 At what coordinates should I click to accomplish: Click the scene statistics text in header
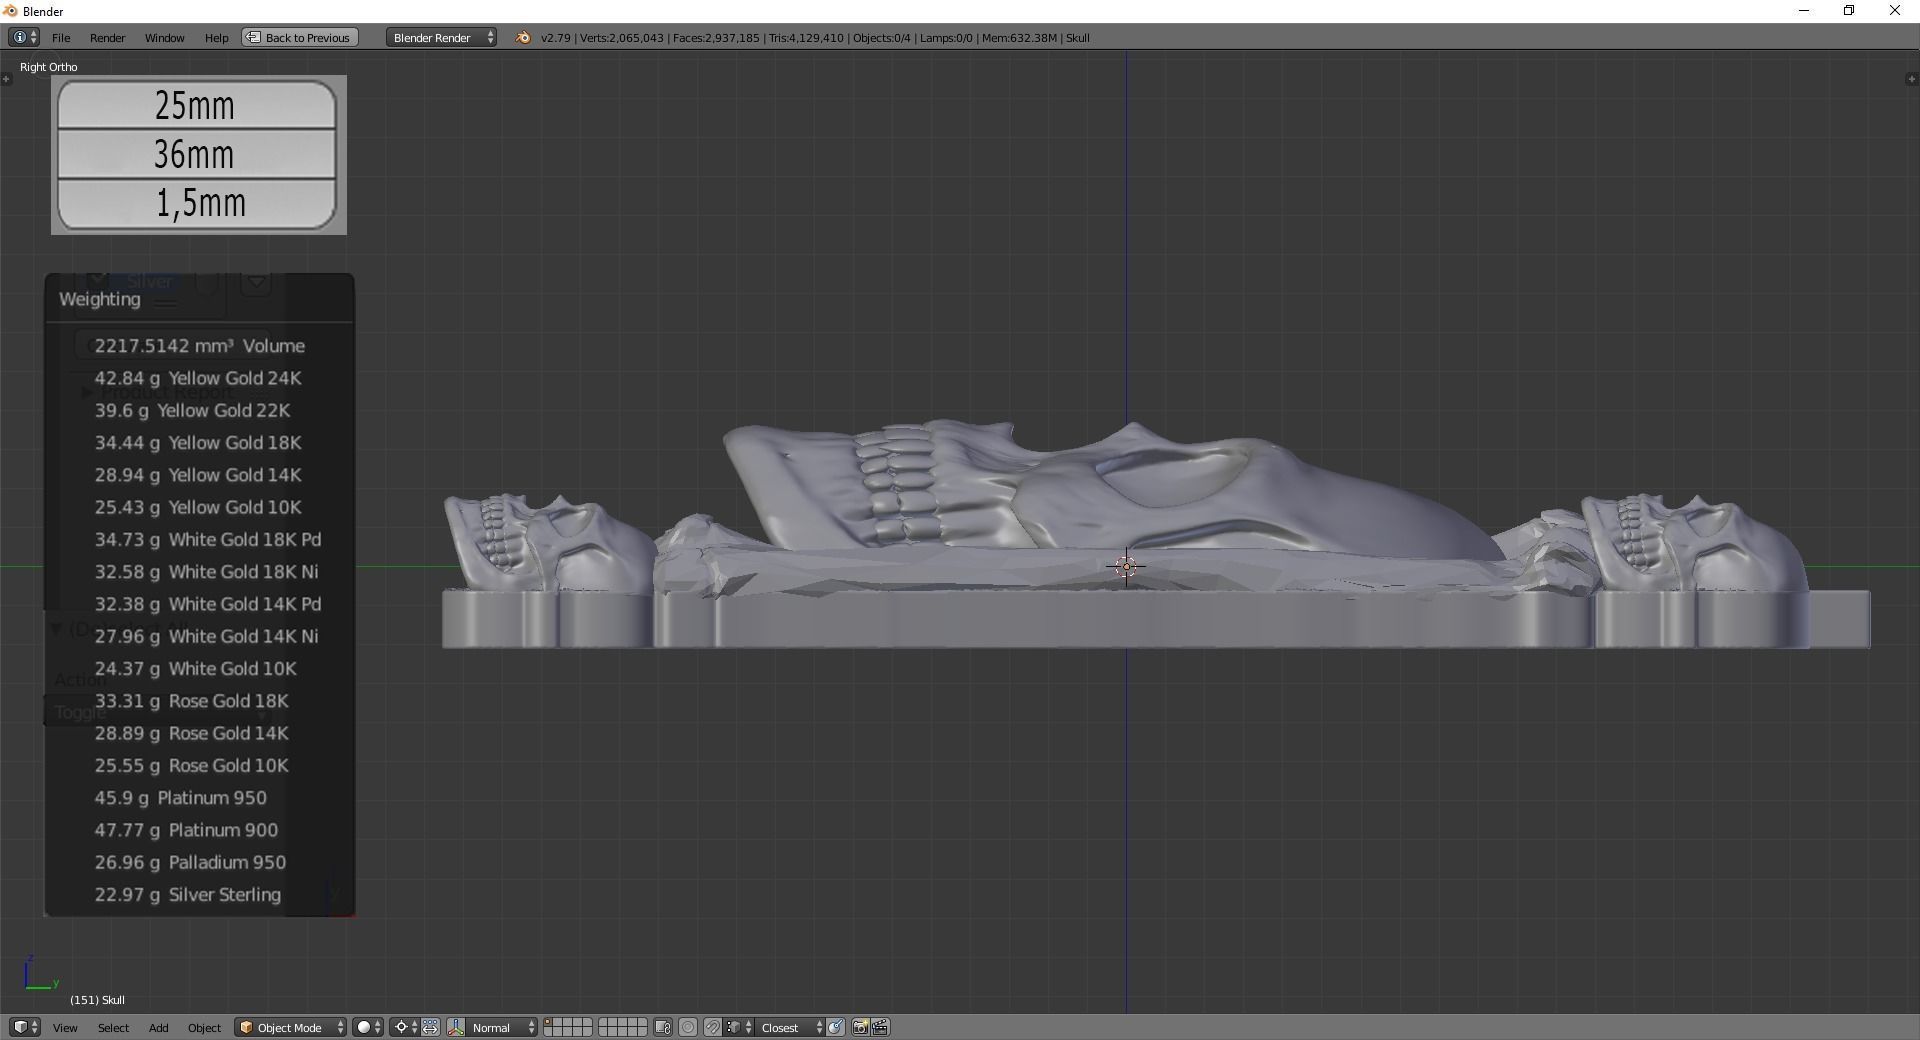(x=815, y=38)
